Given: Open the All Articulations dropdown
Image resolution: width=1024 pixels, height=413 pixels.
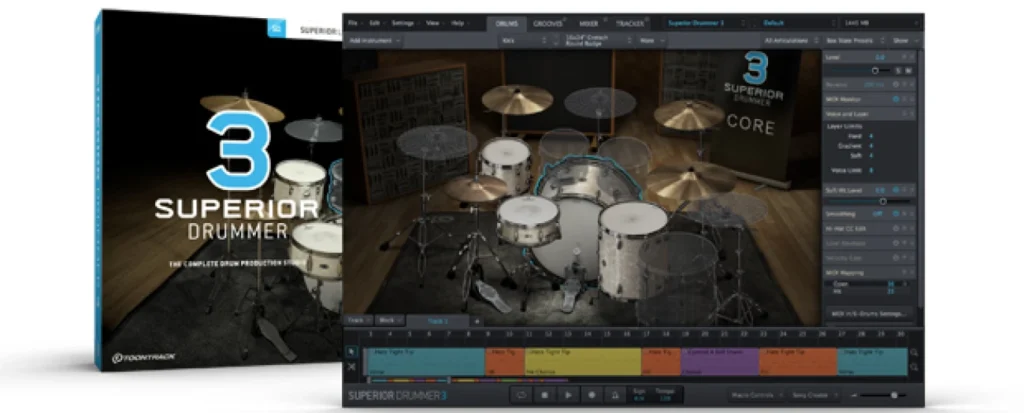Looking at the screenshot, I should point(786,41).
